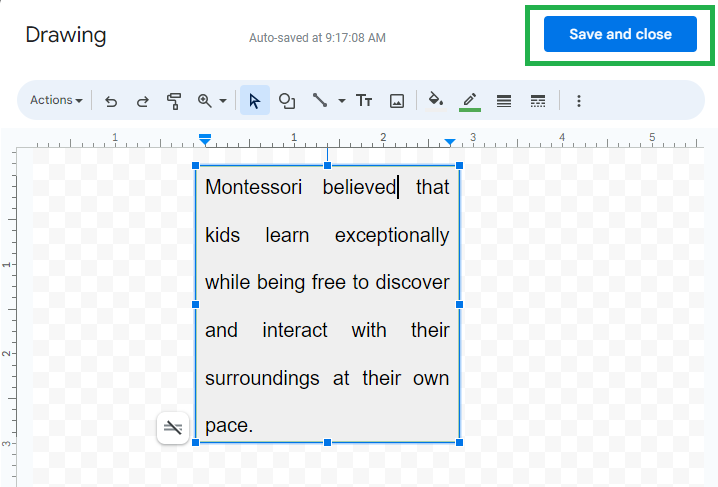Open Border weight options
This screenshot has height=487, width=718.
pyautogui.click(x=504, y=100)
